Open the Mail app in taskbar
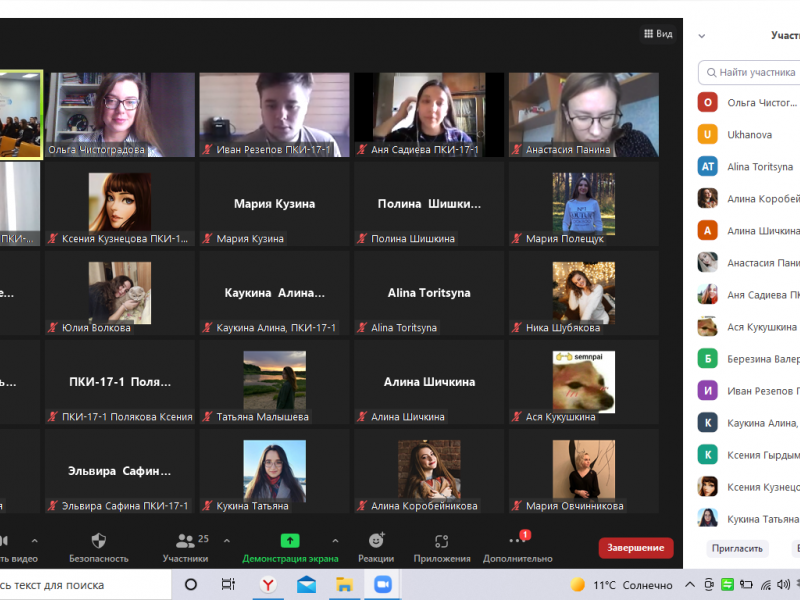 pyautogui.click(x=306, y=584)
